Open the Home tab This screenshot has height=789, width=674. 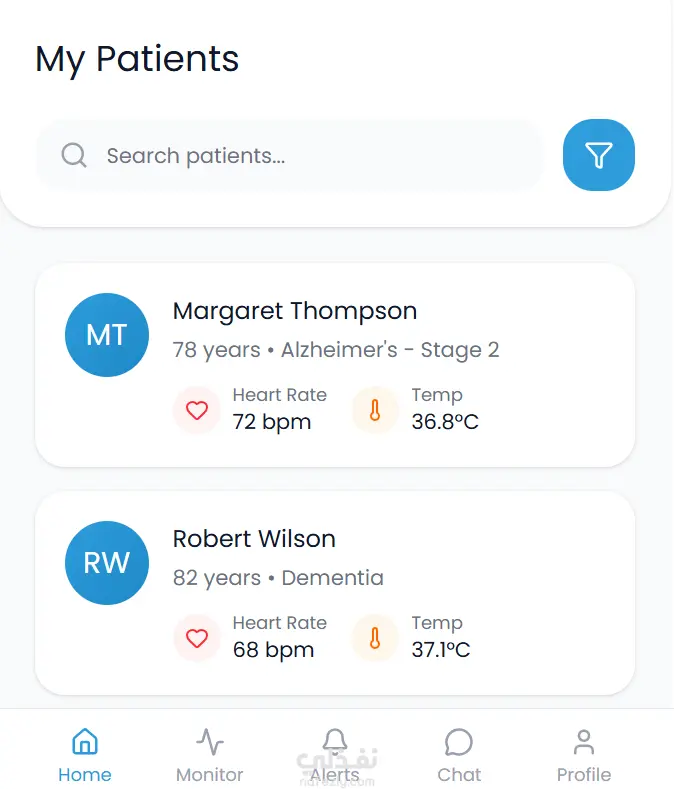(85, 755)
